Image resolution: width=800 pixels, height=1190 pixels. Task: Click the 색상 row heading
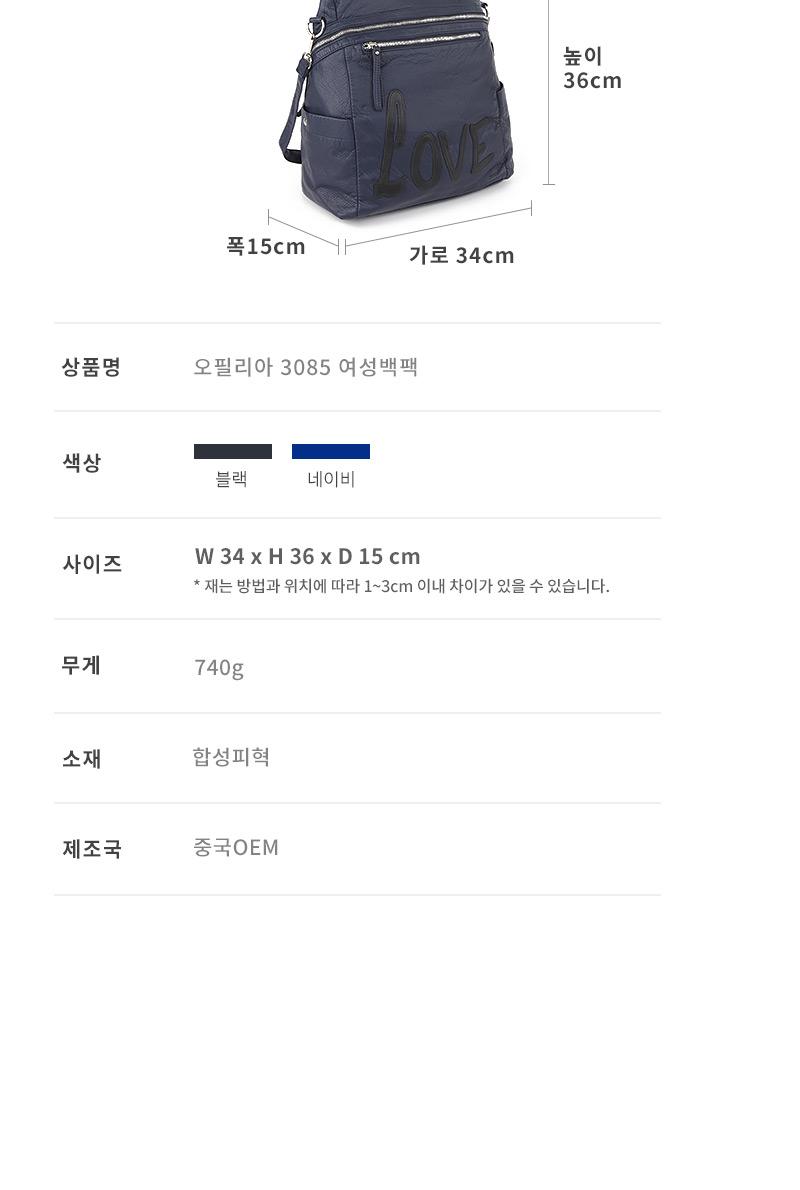click(82, 462)
